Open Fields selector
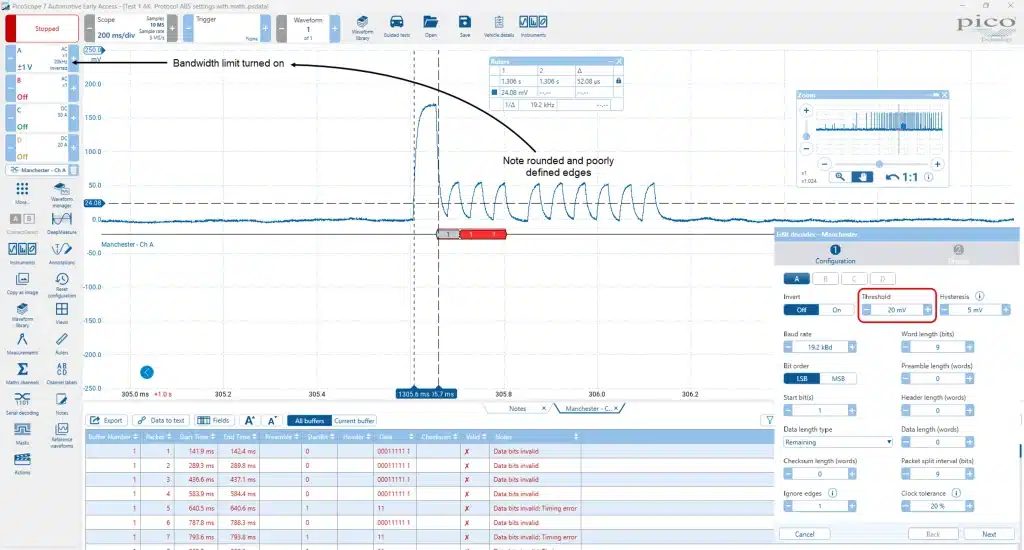The height and width of the screenshot is (550, 1024). point(214,421)
